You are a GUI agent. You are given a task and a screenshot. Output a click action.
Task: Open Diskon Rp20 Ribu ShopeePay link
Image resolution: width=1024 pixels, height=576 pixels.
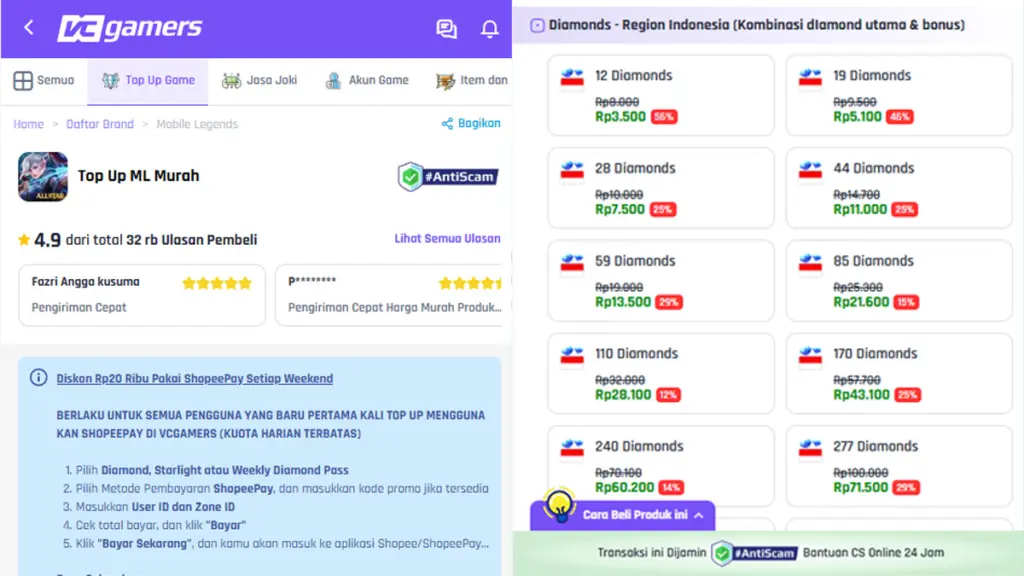[195, 379]
